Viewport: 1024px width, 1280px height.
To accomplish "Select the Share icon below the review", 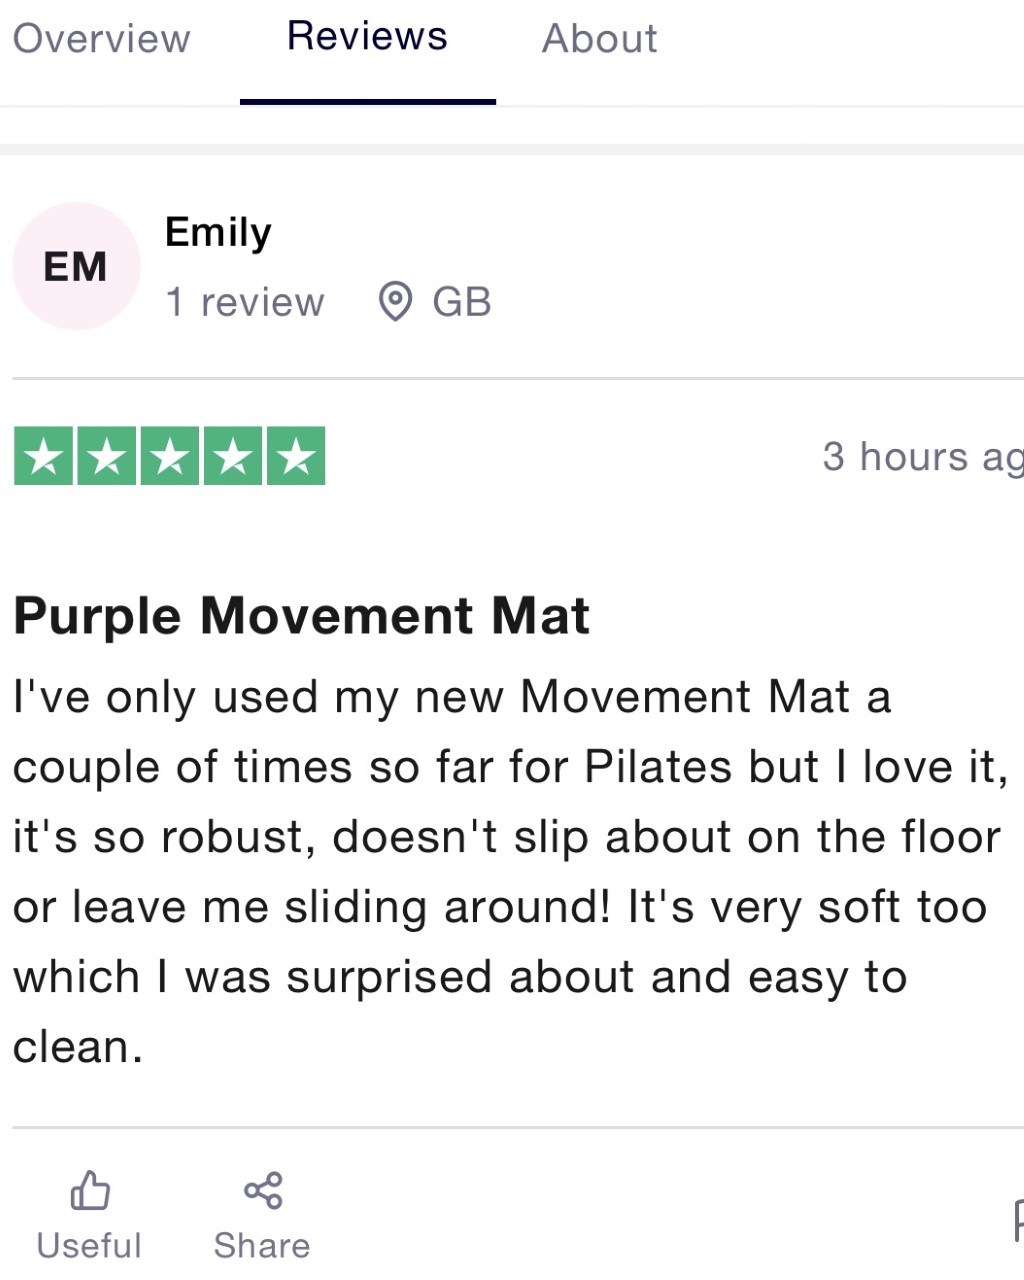I will click(x=261, y=1190).
